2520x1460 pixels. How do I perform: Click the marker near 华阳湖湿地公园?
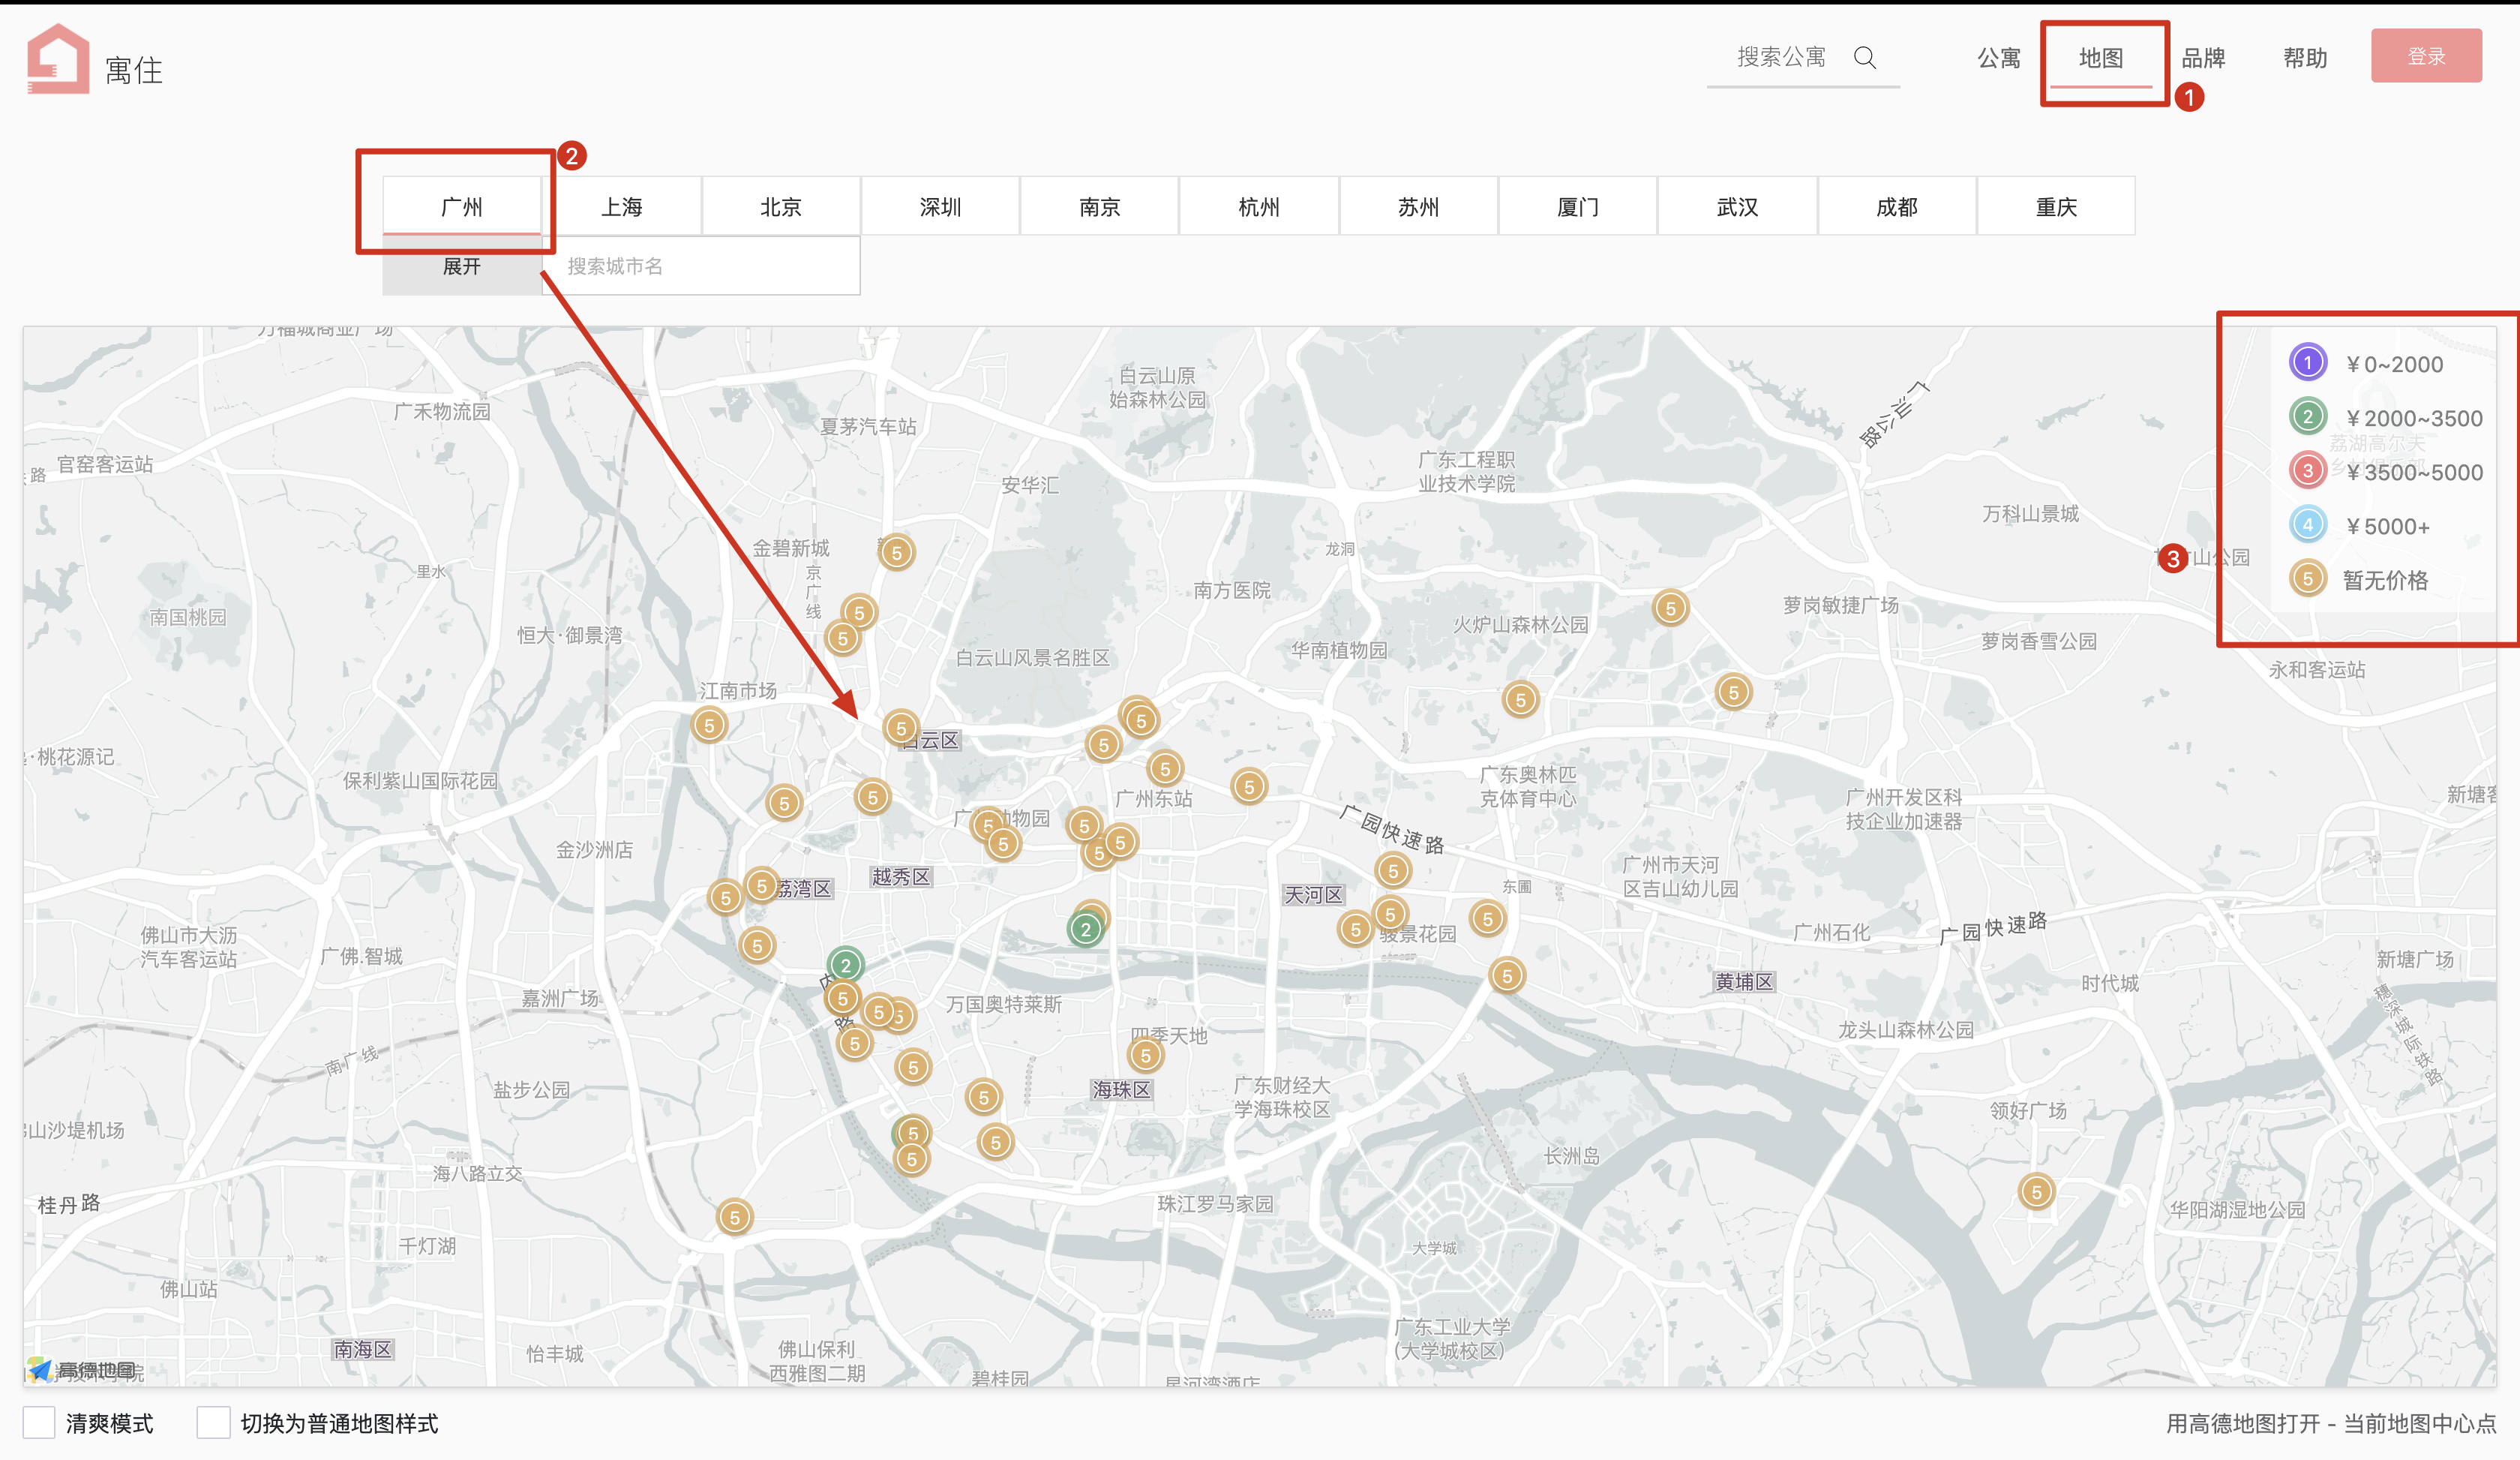point(2036,1192)
